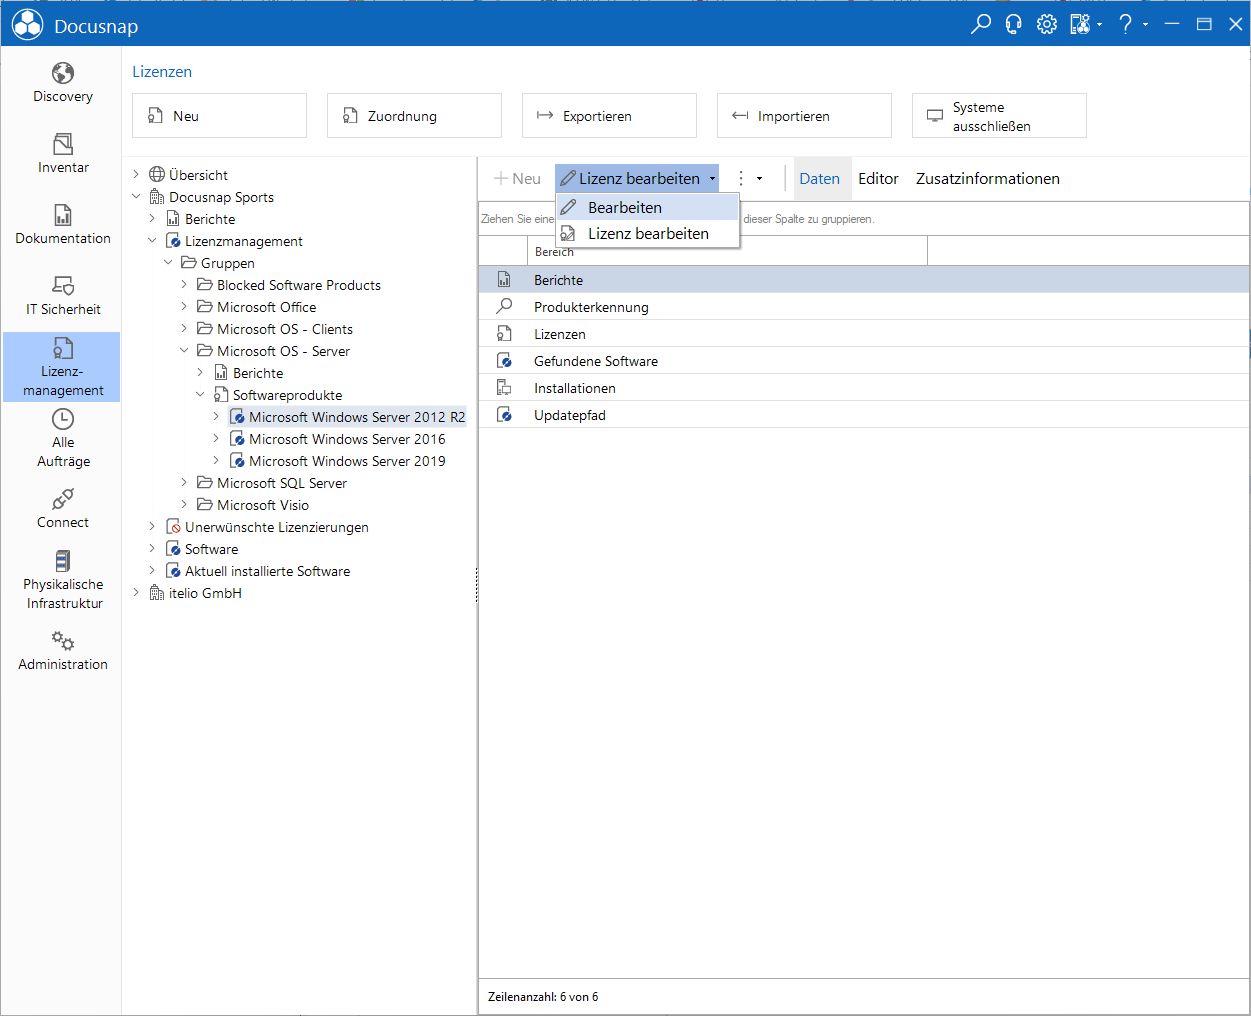Choose Lizenz bearbeiten menu entry

click(648, 233)
